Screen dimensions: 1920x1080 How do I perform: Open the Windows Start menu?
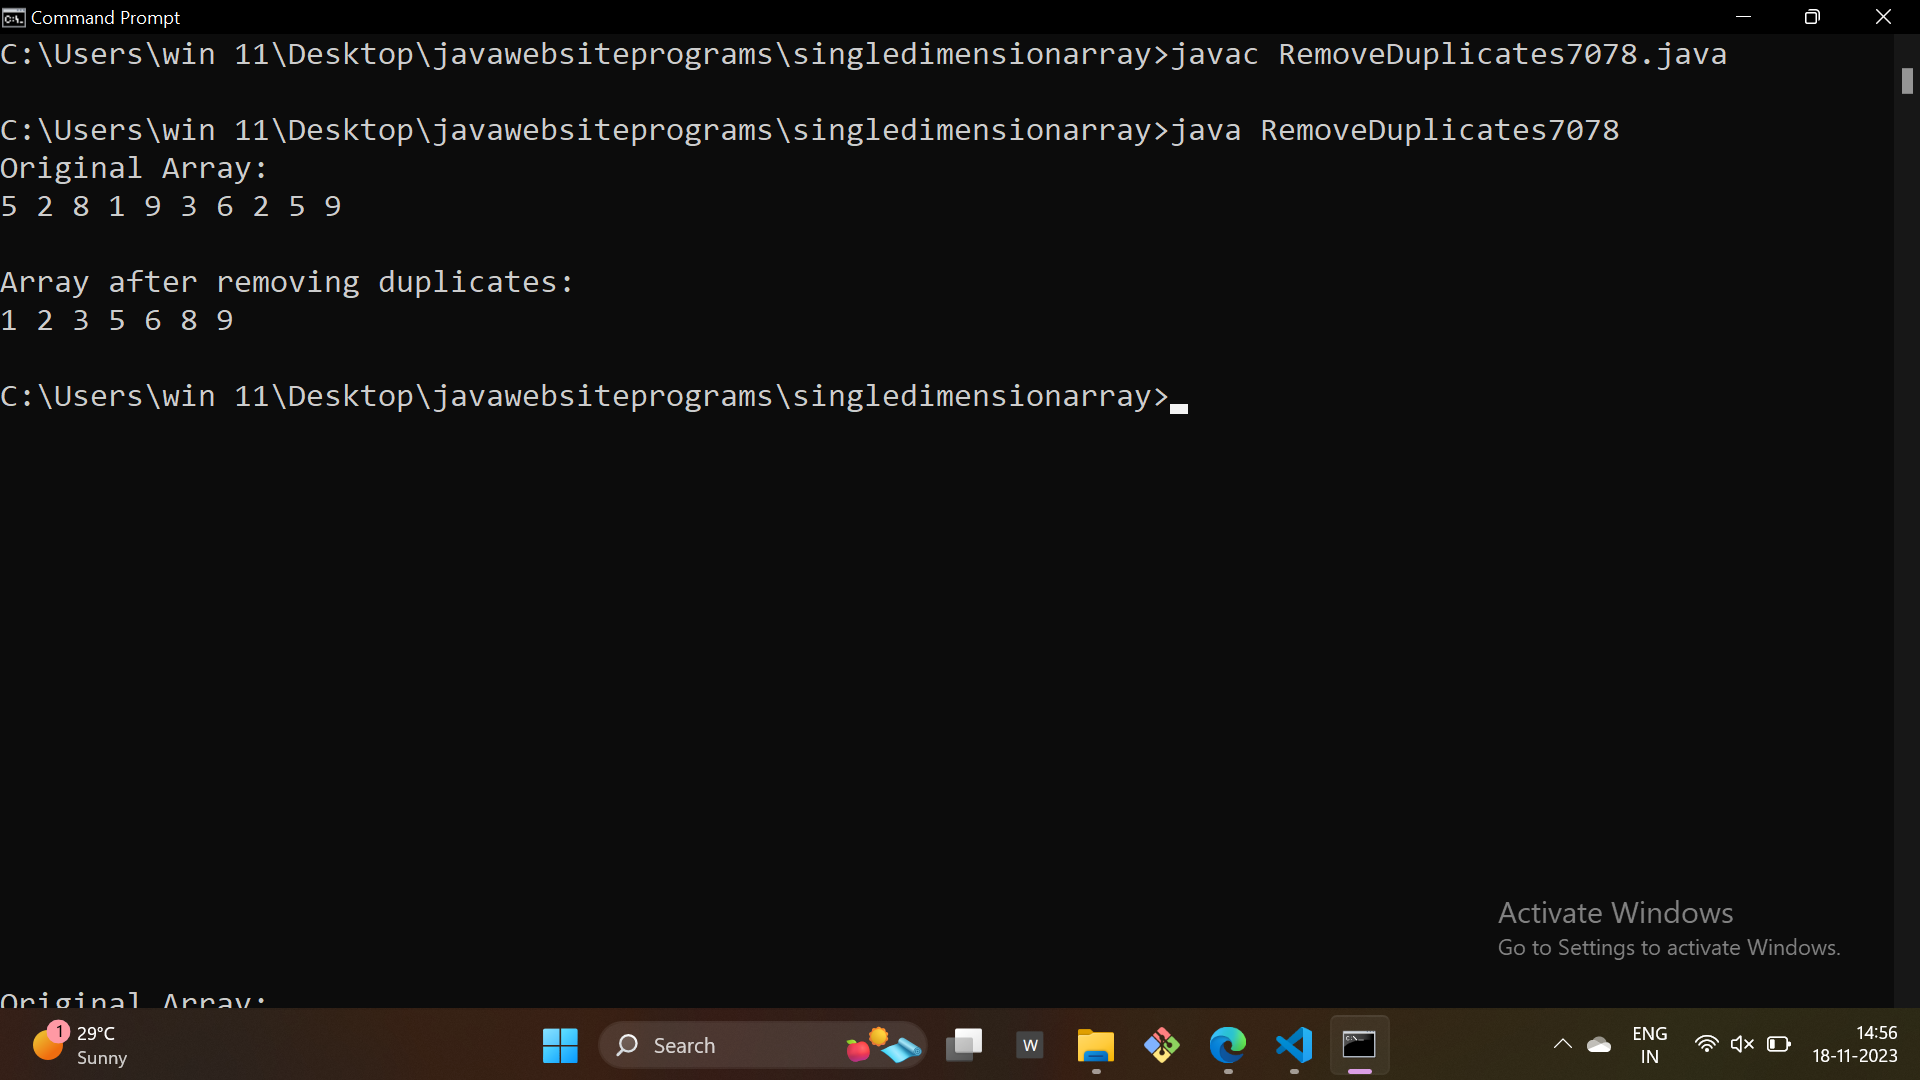click(560, 1045)
